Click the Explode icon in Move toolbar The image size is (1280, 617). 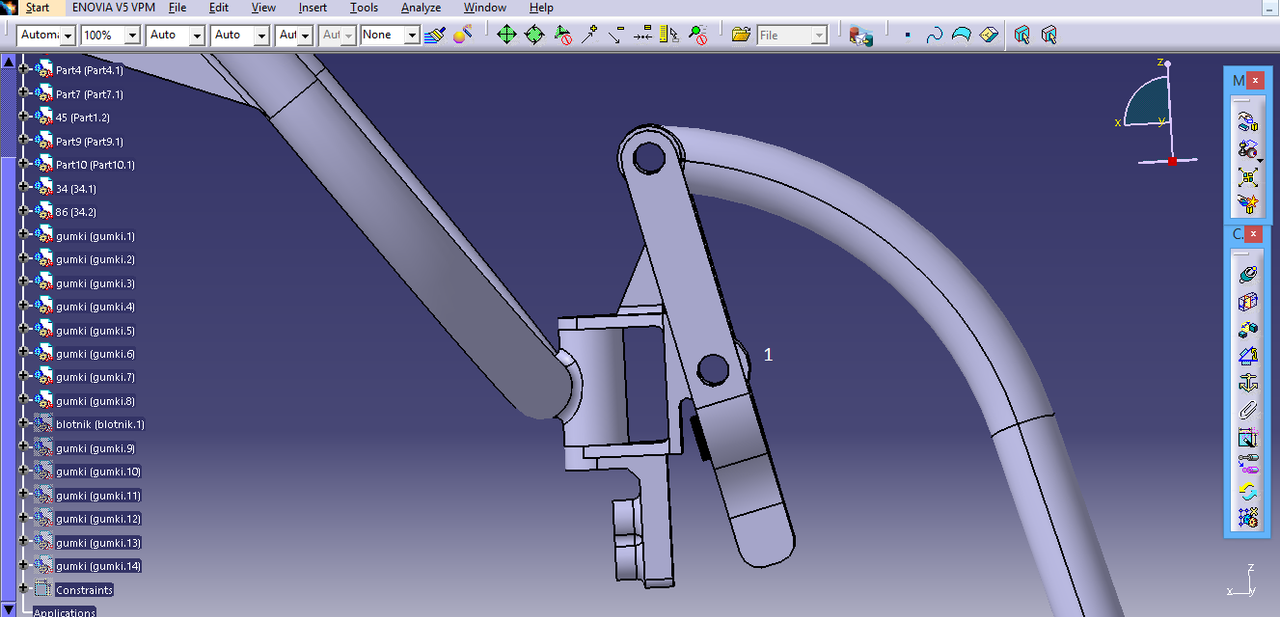tap(1247, 178)
